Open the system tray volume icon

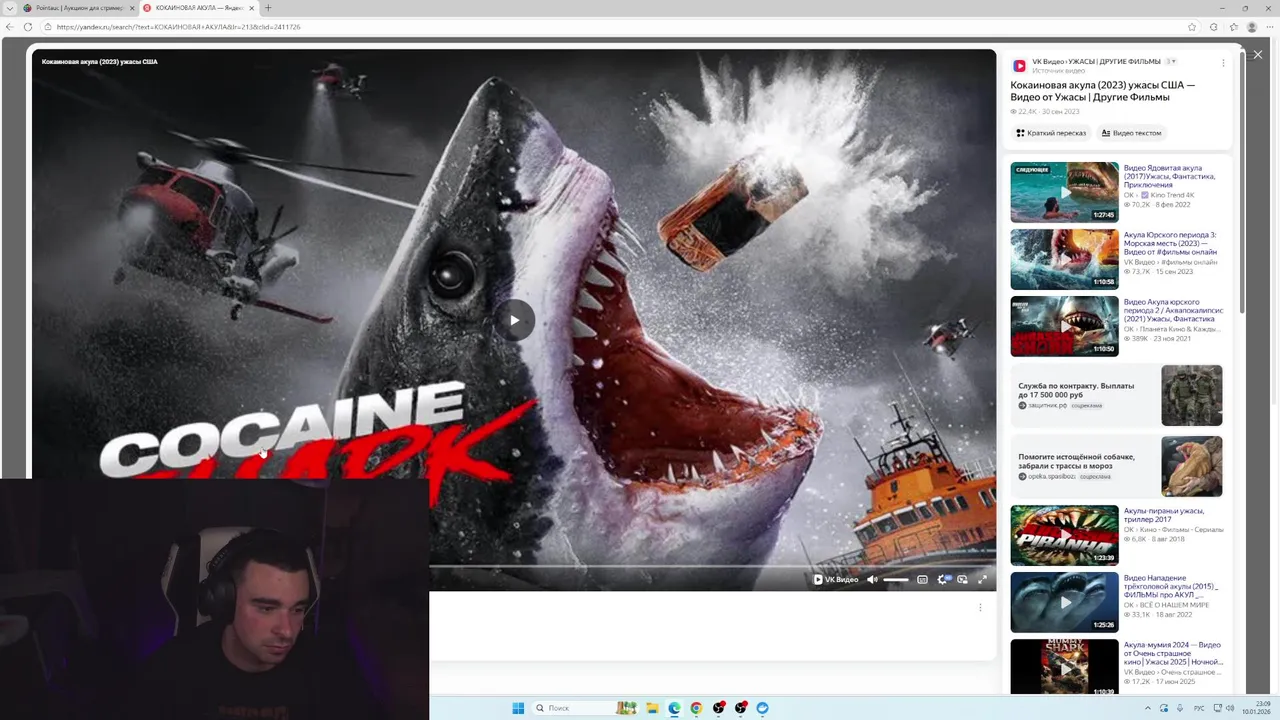click(1230, 708)
